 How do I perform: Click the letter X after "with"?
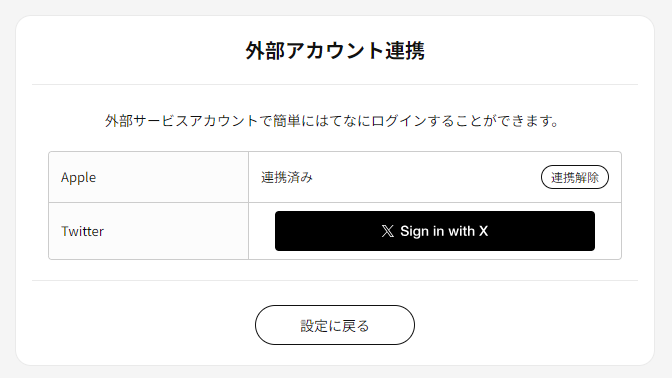pos(483,231)
